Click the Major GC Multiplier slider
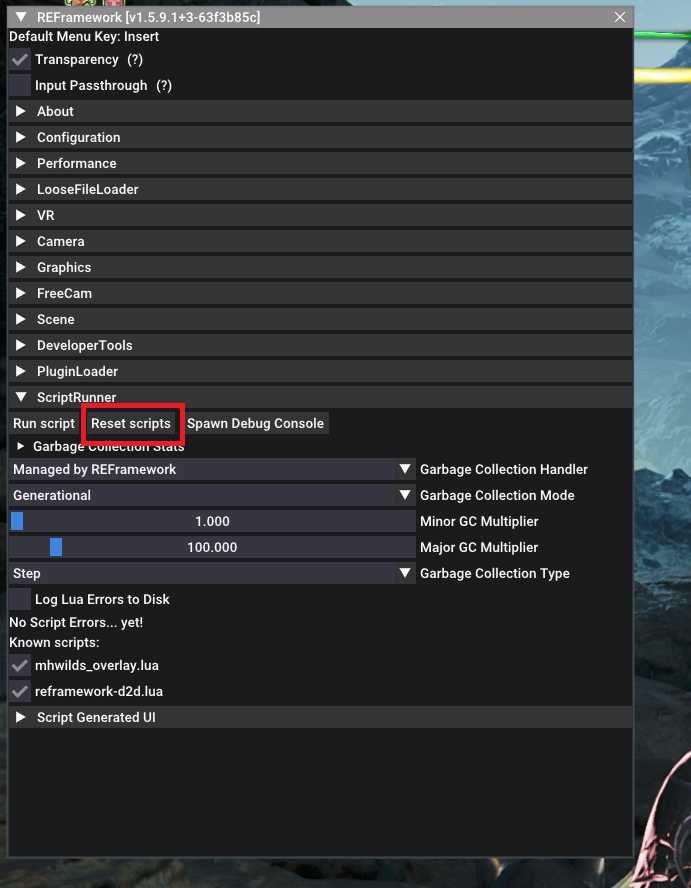This screenshot has width=691, height=888. point(212,548)
